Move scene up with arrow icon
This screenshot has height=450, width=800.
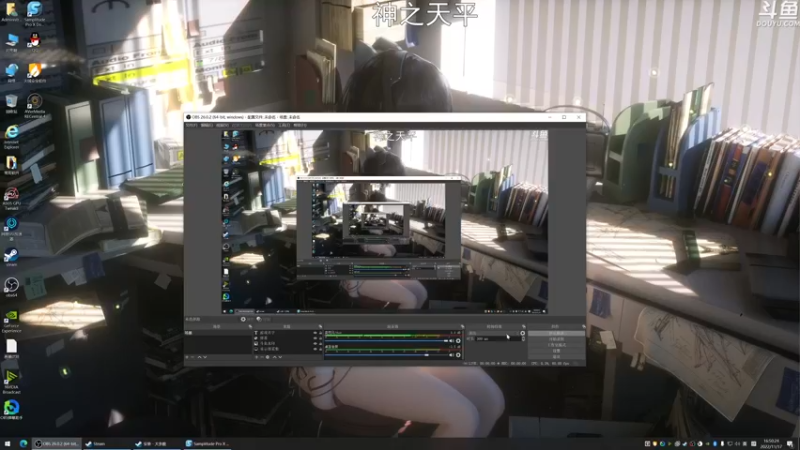pos(199,357)
